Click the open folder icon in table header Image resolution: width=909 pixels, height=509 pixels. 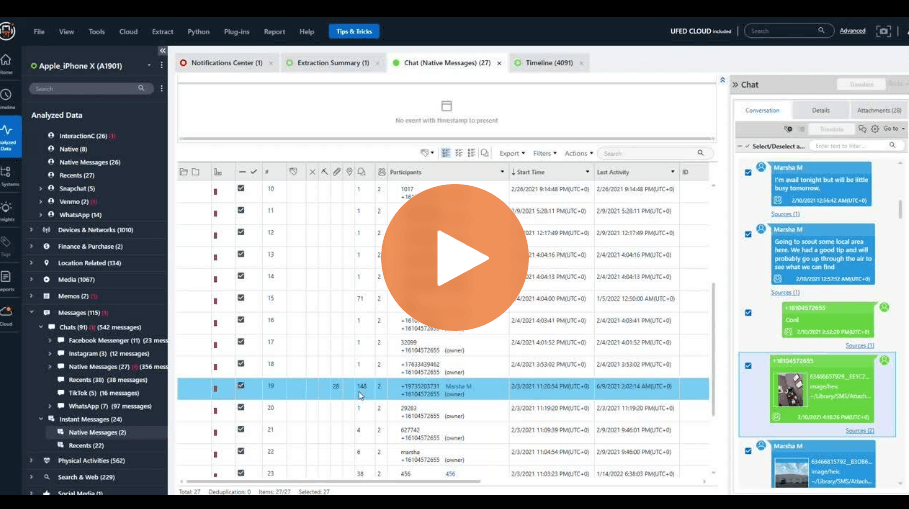184,172
